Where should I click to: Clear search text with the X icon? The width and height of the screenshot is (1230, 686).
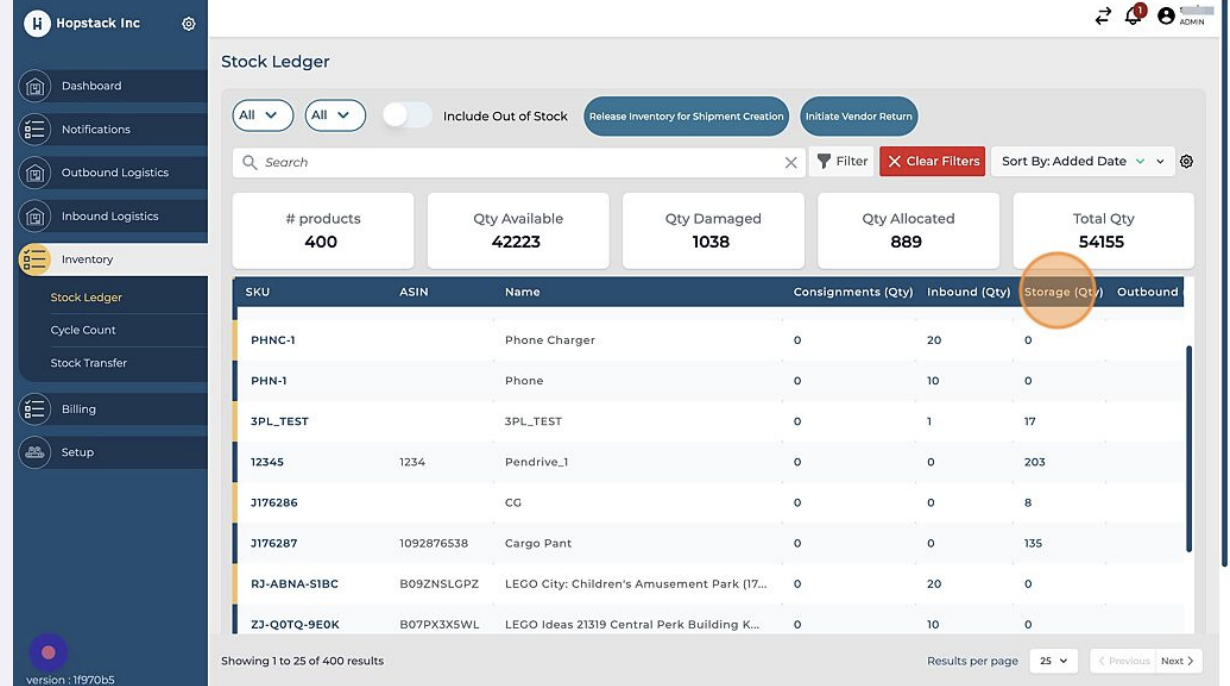[791, 162]
